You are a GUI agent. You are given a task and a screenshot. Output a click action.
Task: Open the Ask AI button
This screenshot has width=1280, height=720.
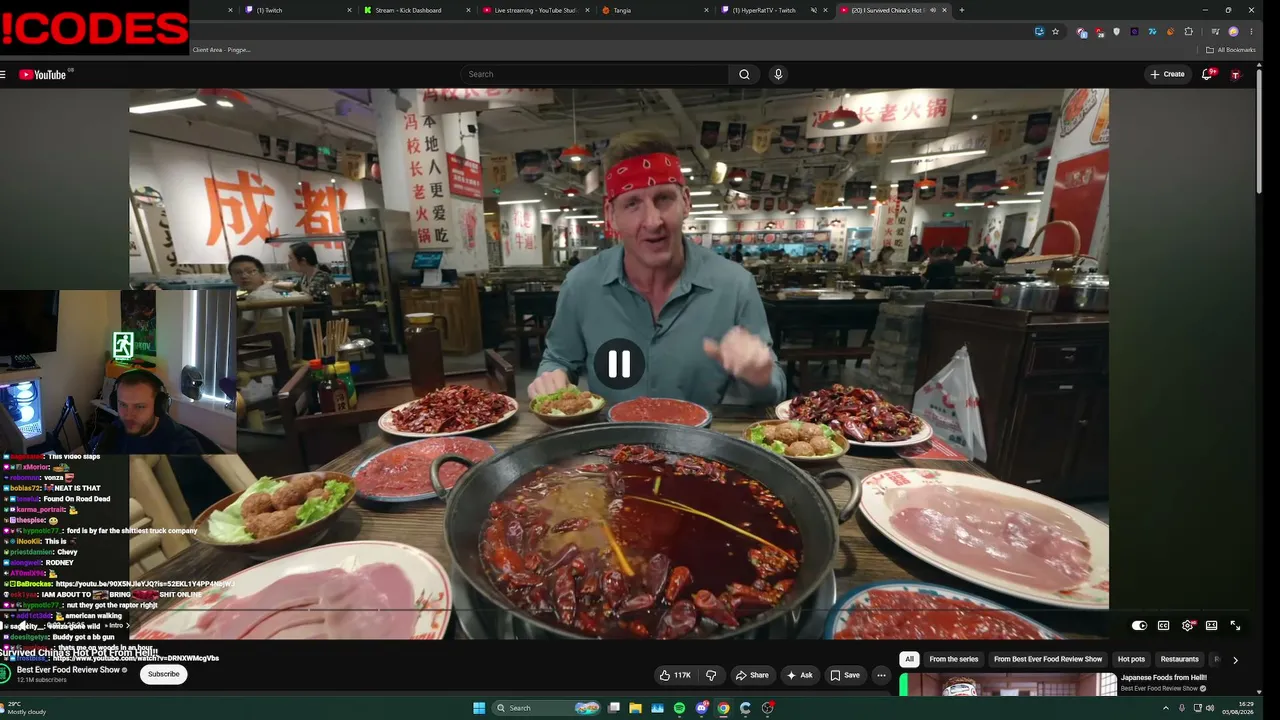(x=800, y=675)
